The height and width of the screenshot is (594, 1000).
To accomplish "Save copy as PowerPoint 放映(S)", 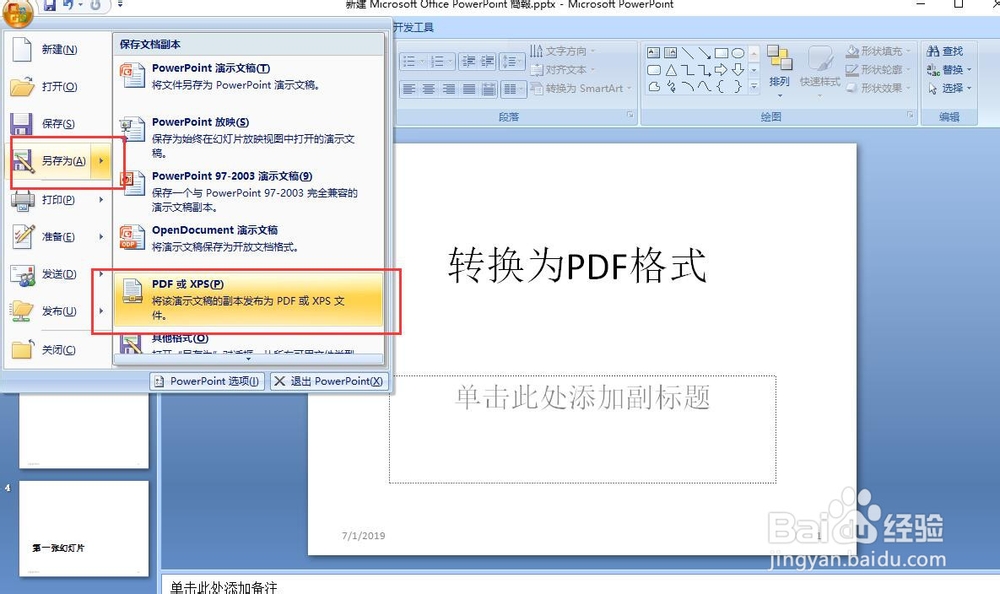I will pos(249,137).
